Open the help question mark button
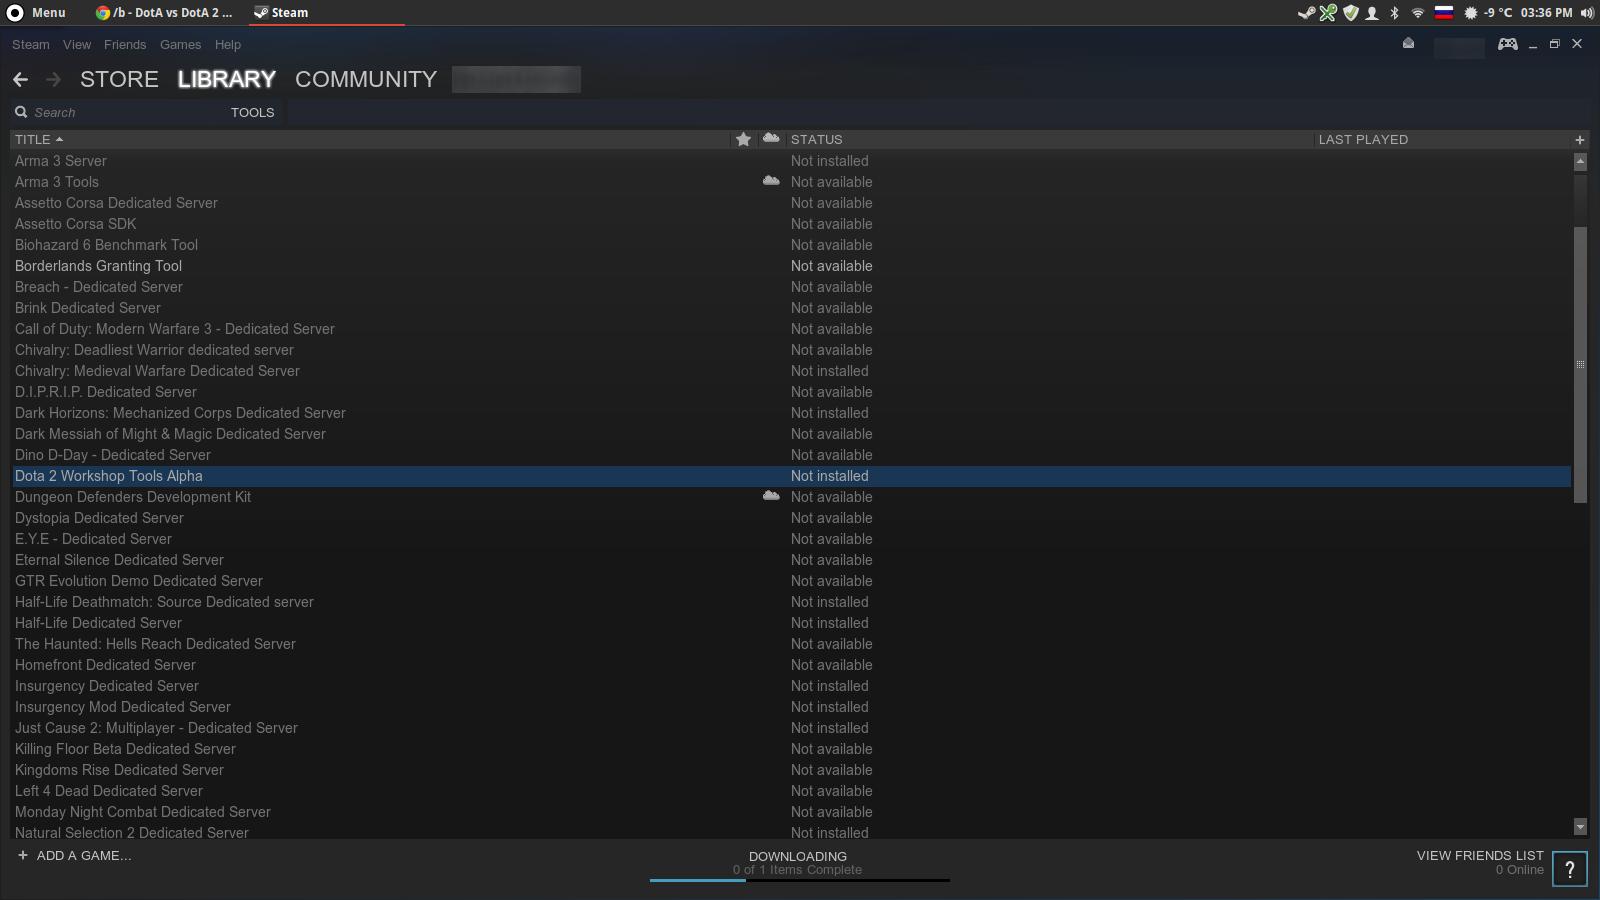This screenshot has width=1600, height=900. (x=1570, y=869)
